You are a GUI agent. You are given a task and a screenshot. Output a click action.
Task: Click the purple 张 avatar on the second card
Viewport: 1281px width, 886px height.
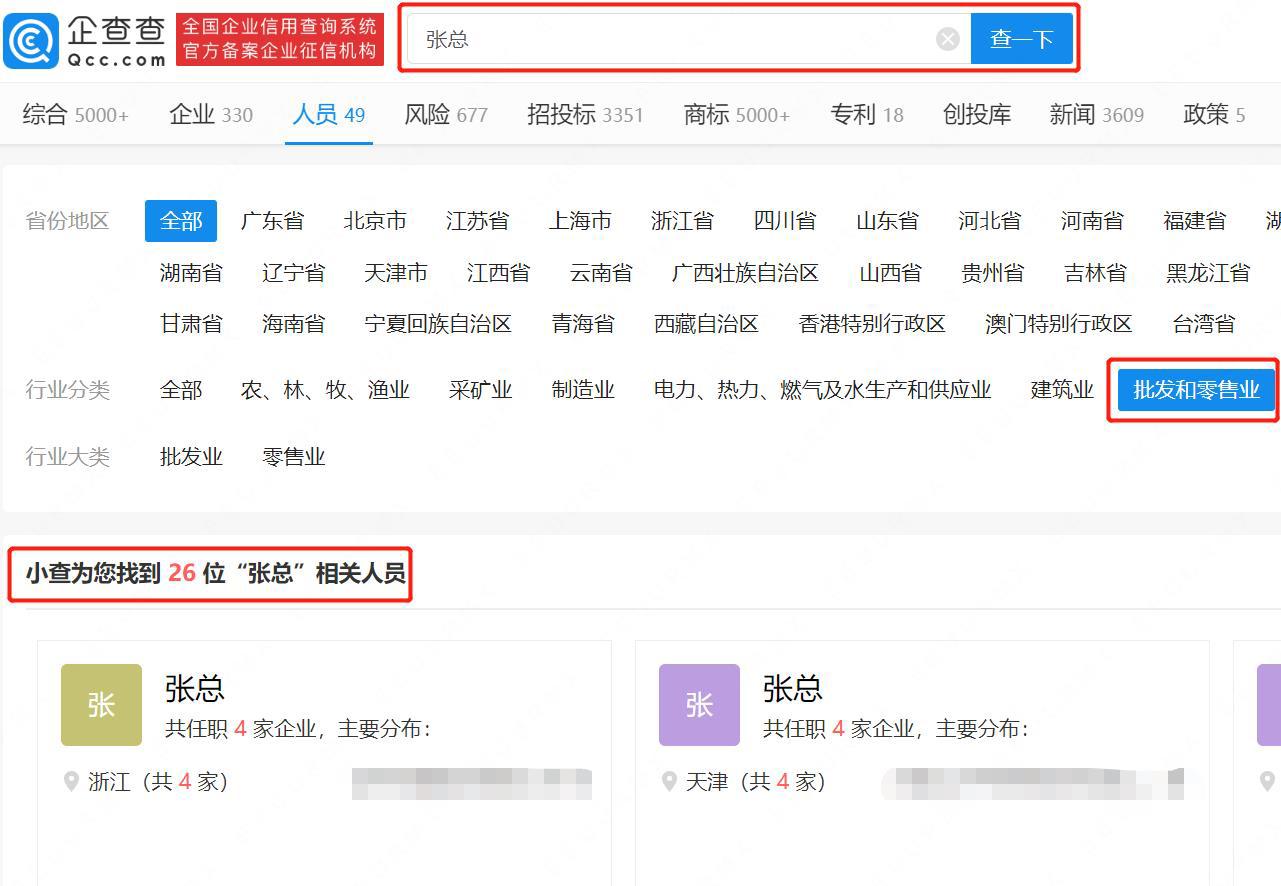(x=698, y=704)
